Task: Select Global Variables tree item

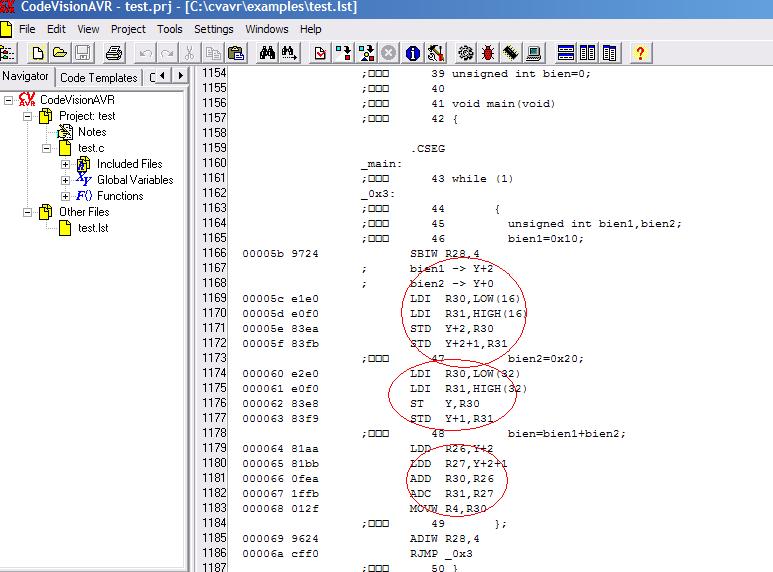Action: coord(135,180)
